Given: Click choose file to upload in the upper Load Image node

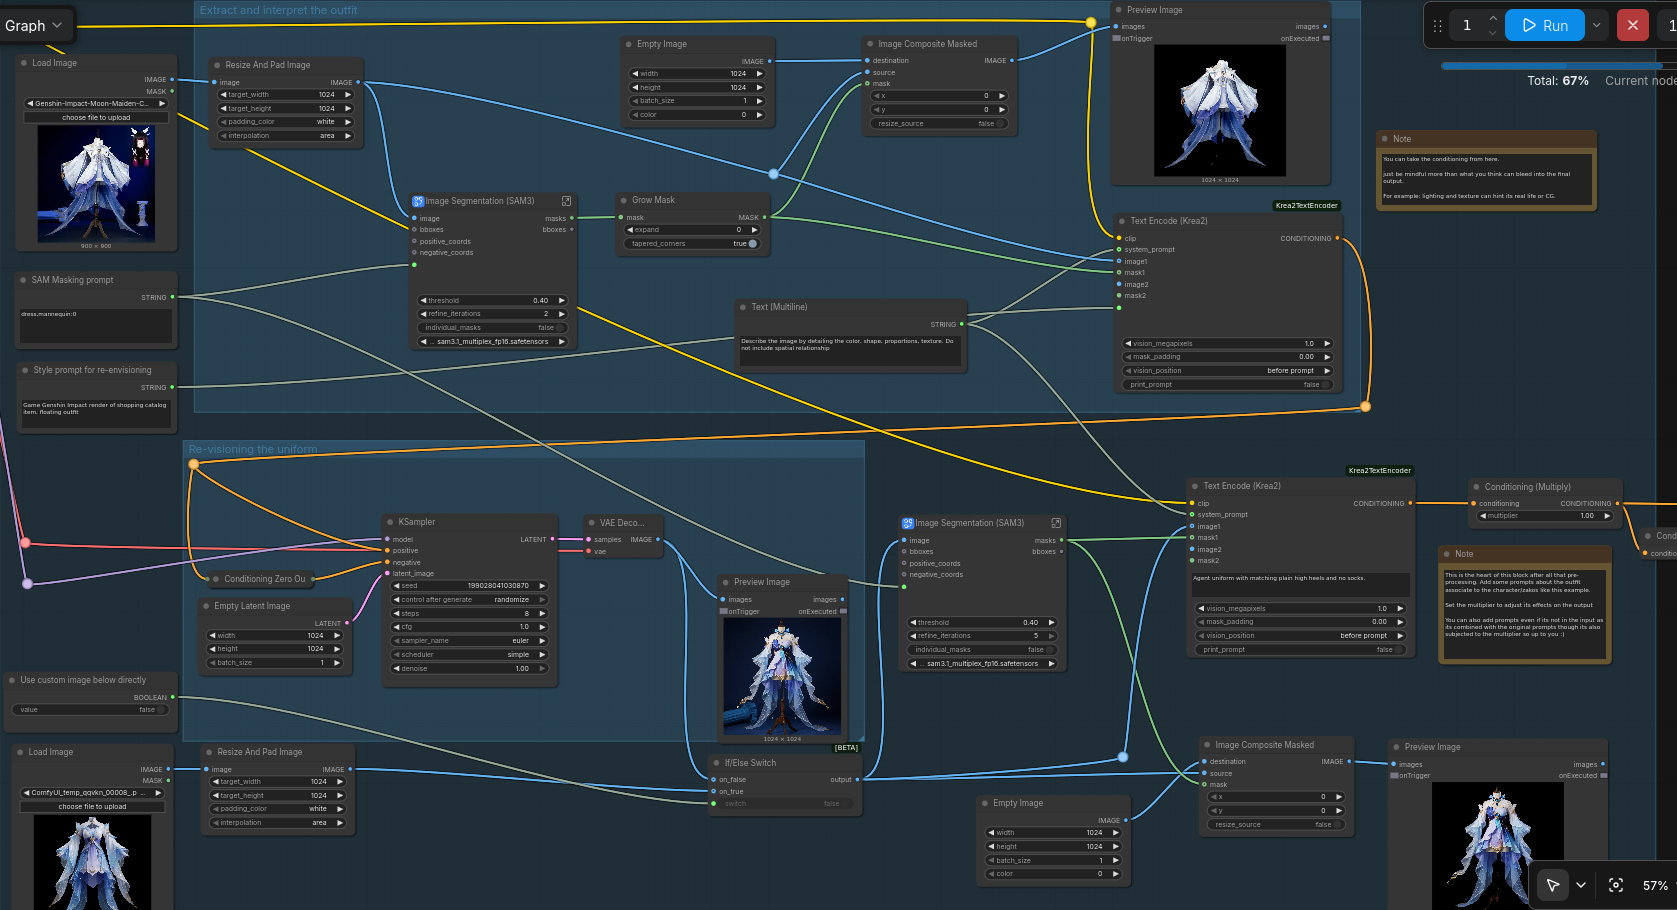Looking at the screenshot, I should 96,118.
